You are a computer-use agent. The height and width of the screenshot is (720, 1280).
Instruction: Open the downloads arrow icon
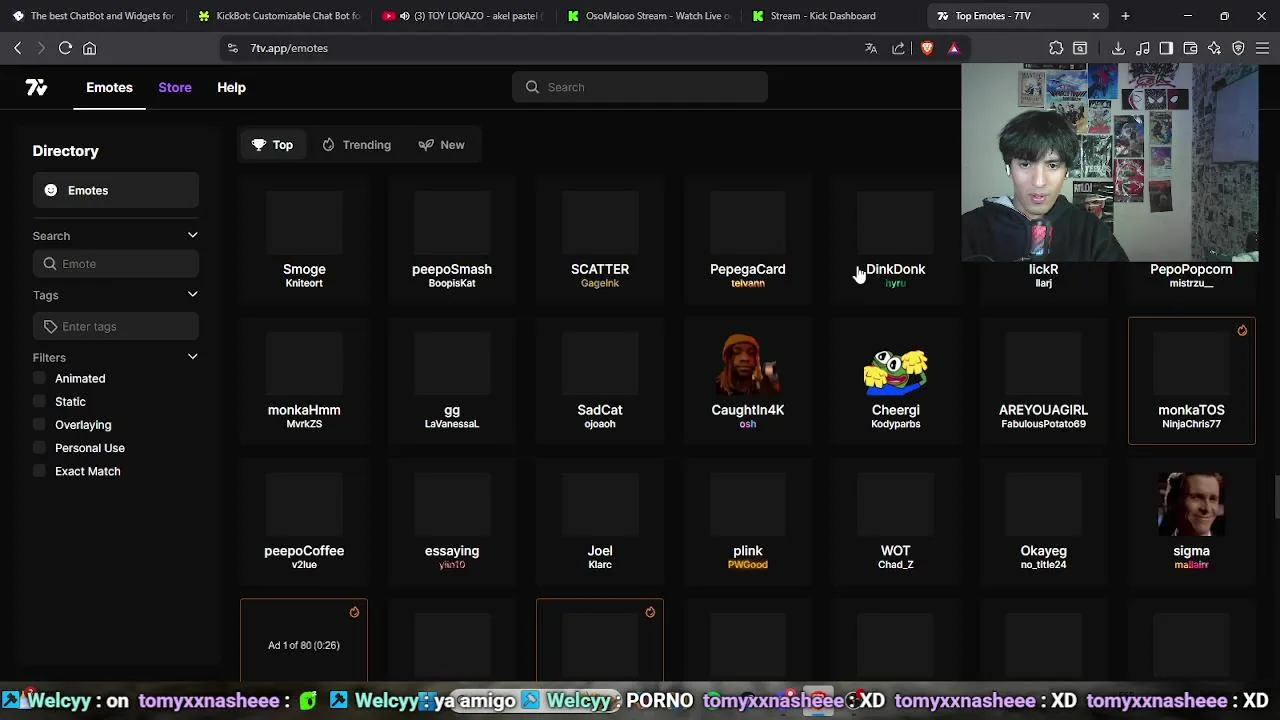[x=1118, y=48]
